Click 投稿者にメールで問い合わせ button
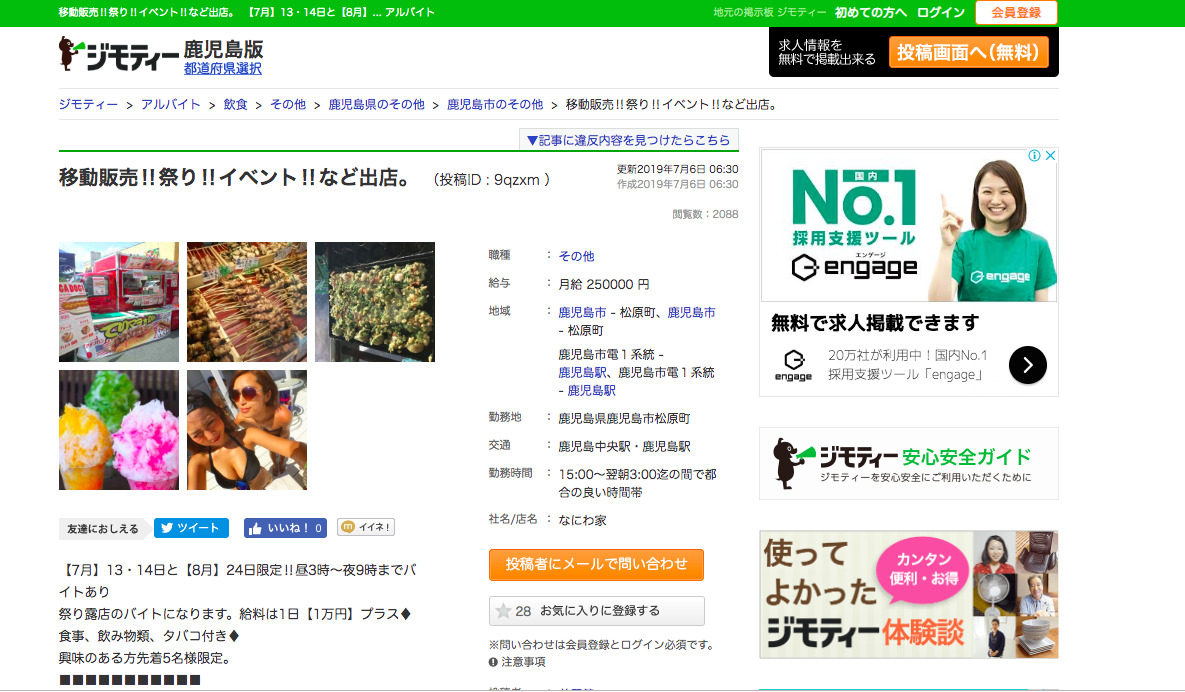Image resolution: width=1185 pixels, height=692 pixels. [x=596, y=564]
